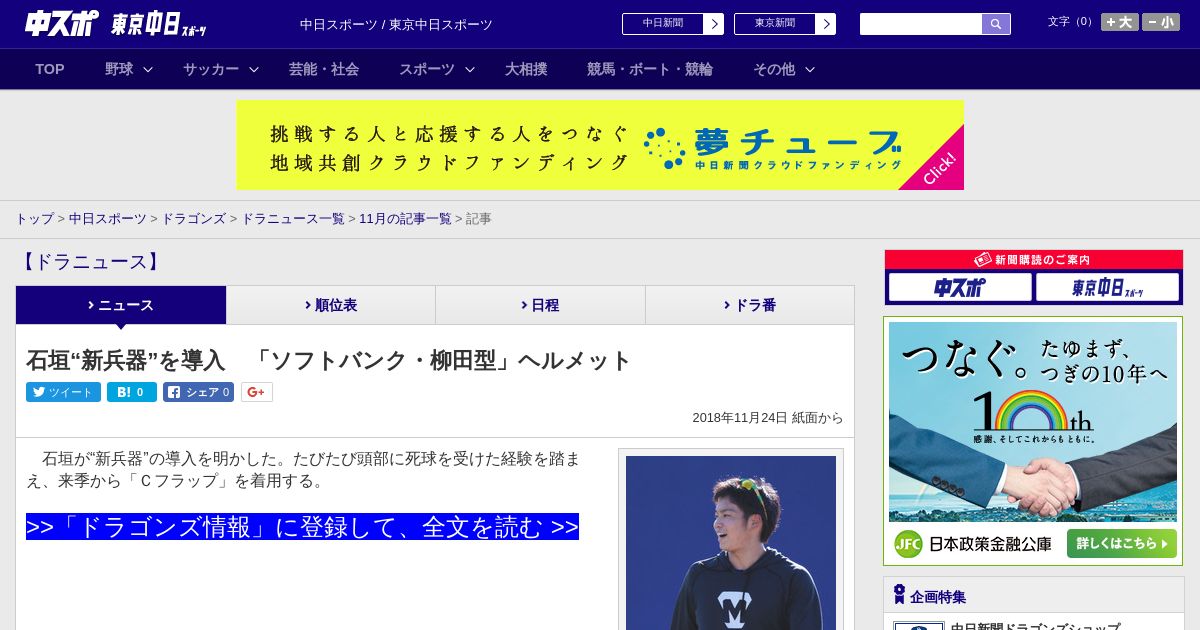Screen dimensions: 1200x630
Task: Open the その他 navigation menu
Action: (x=774, y=69)
